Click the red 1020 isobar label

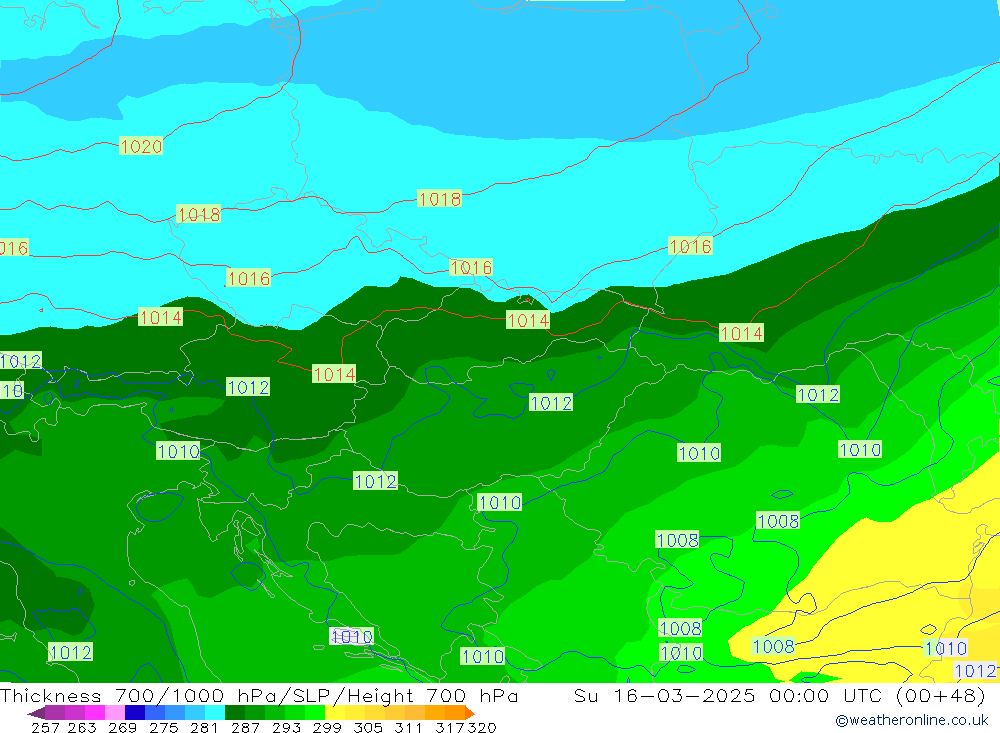coord(141,146)
